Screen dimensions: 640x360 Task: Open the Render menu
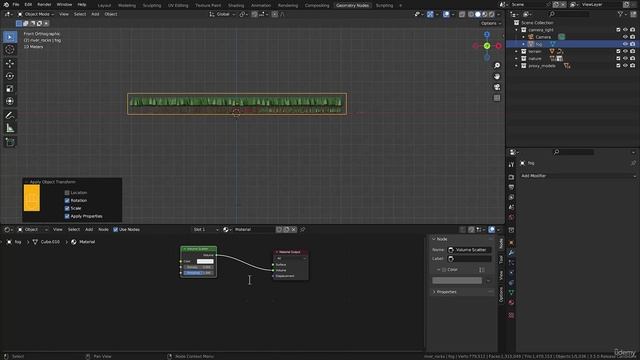[x=44, y=4]
